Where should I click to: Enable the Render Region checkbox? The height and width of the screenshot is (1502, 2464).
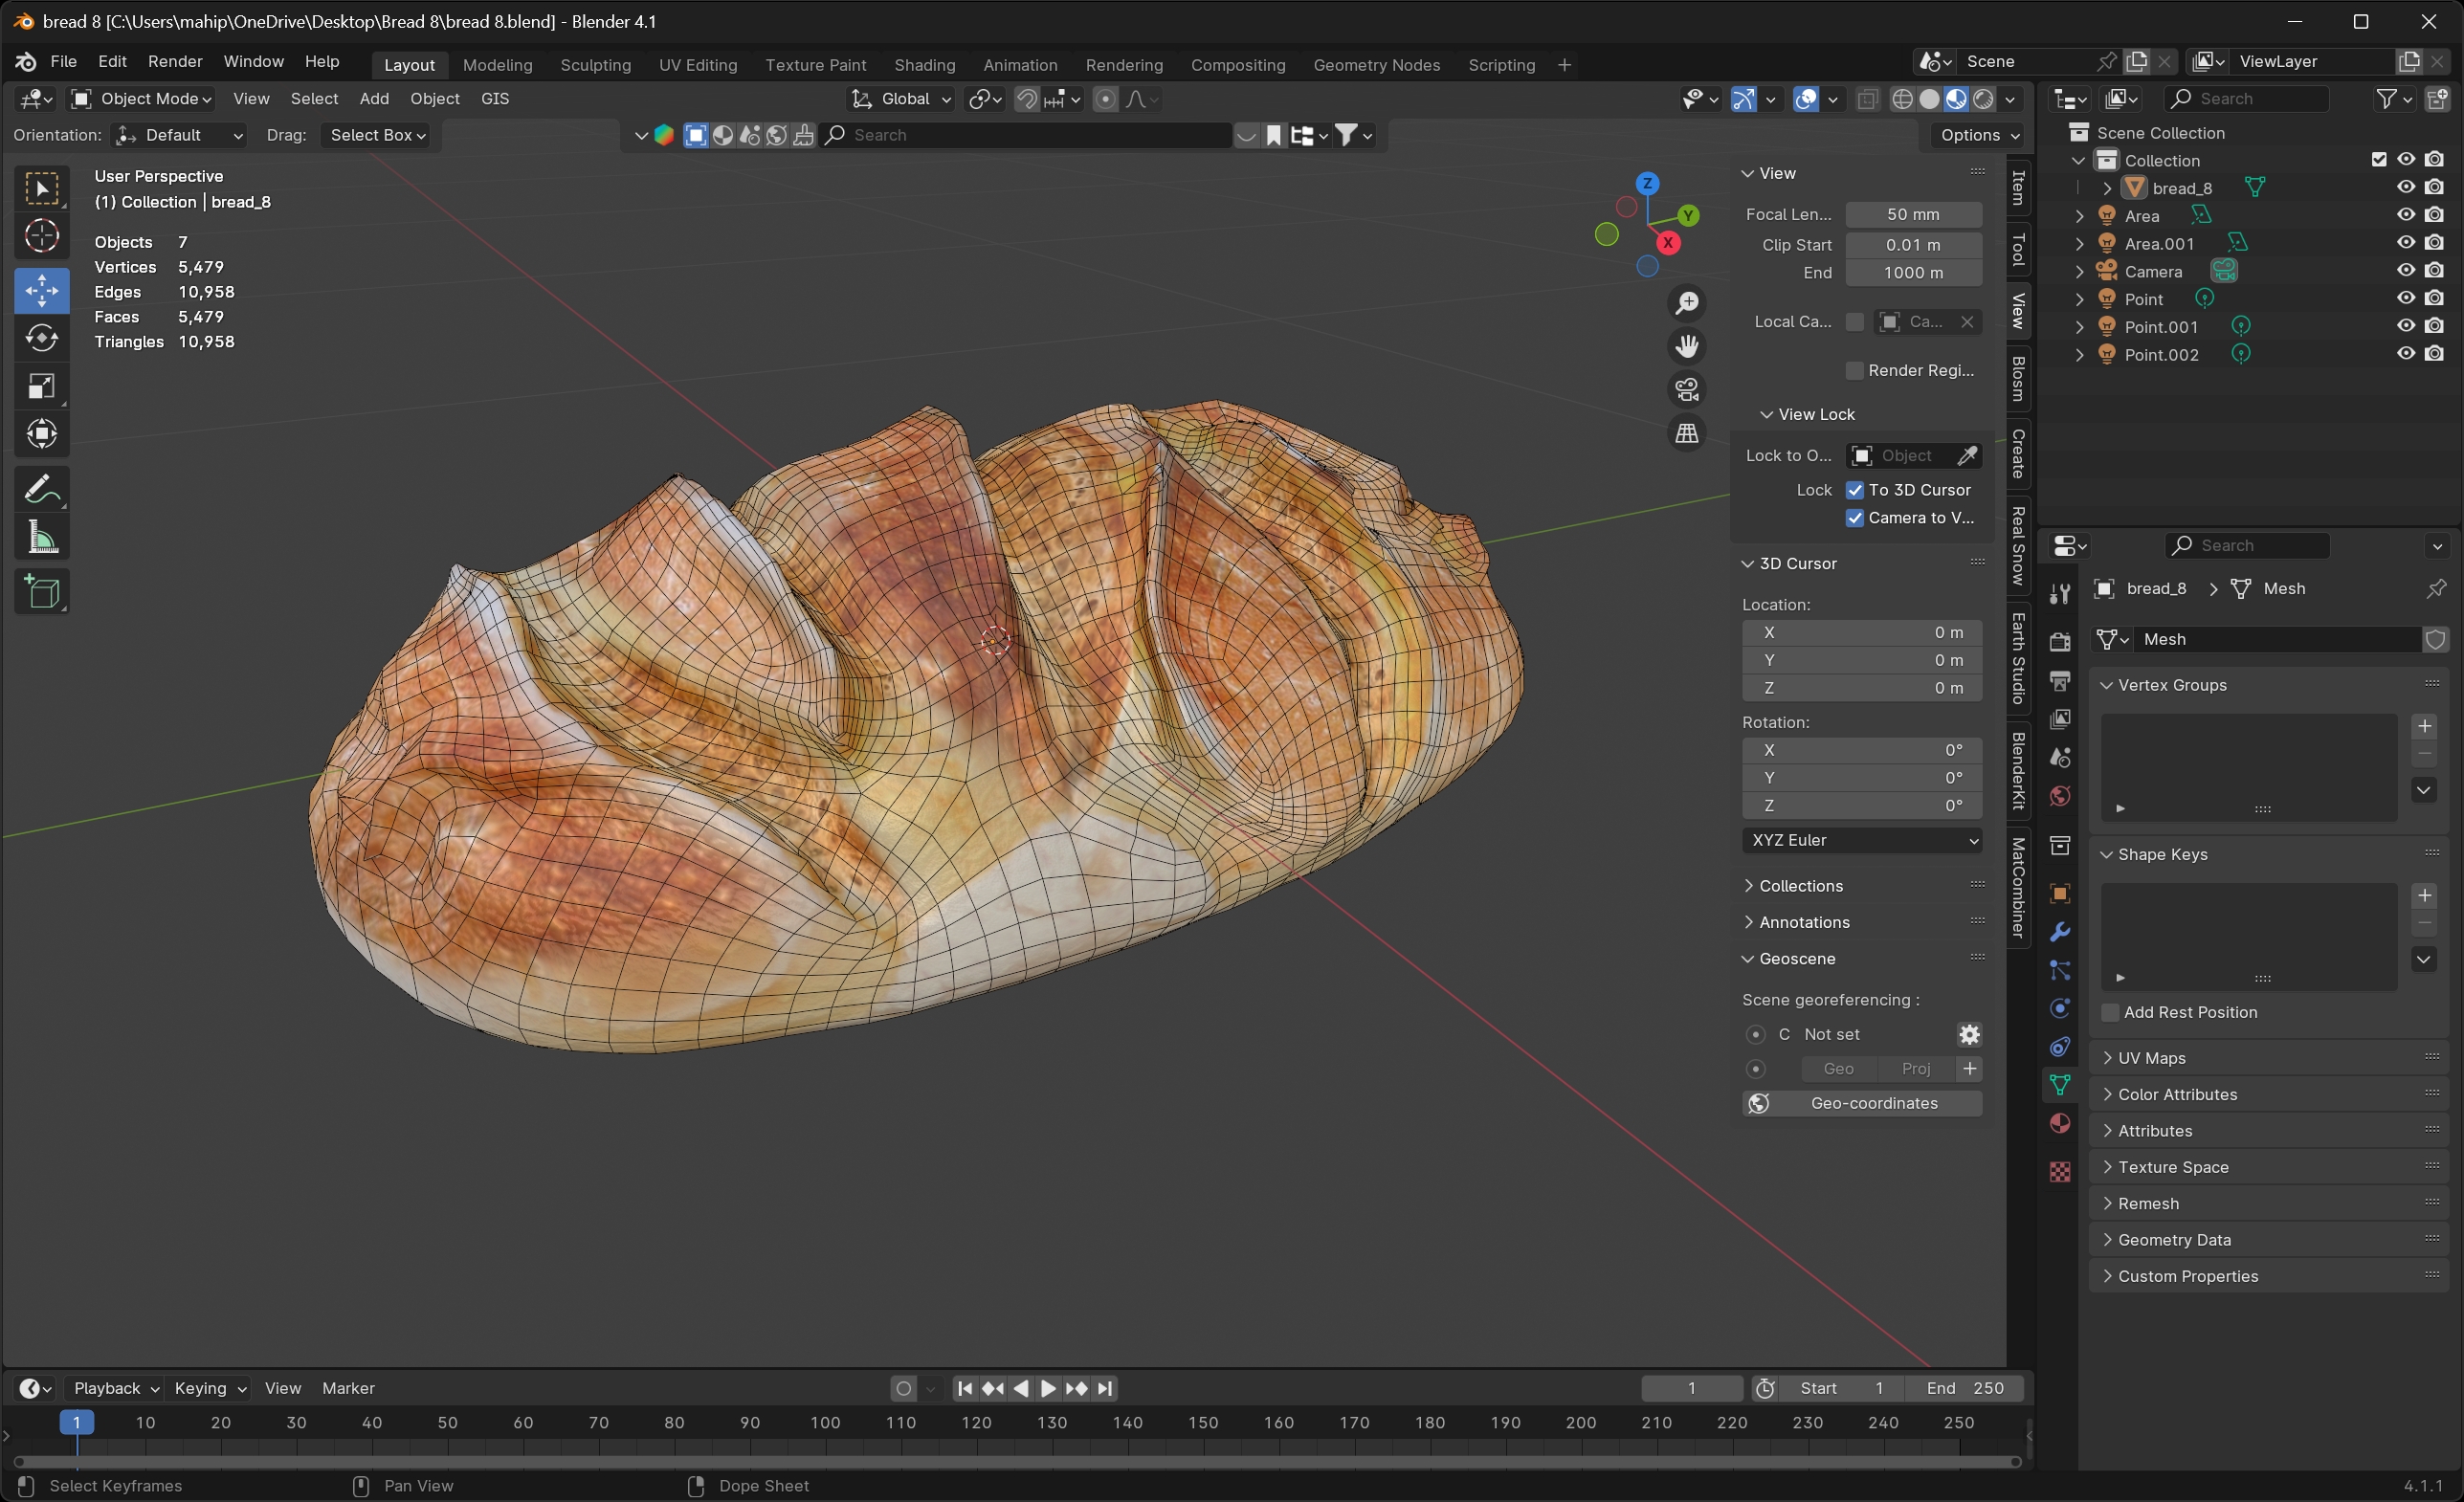coord(1855,370)
